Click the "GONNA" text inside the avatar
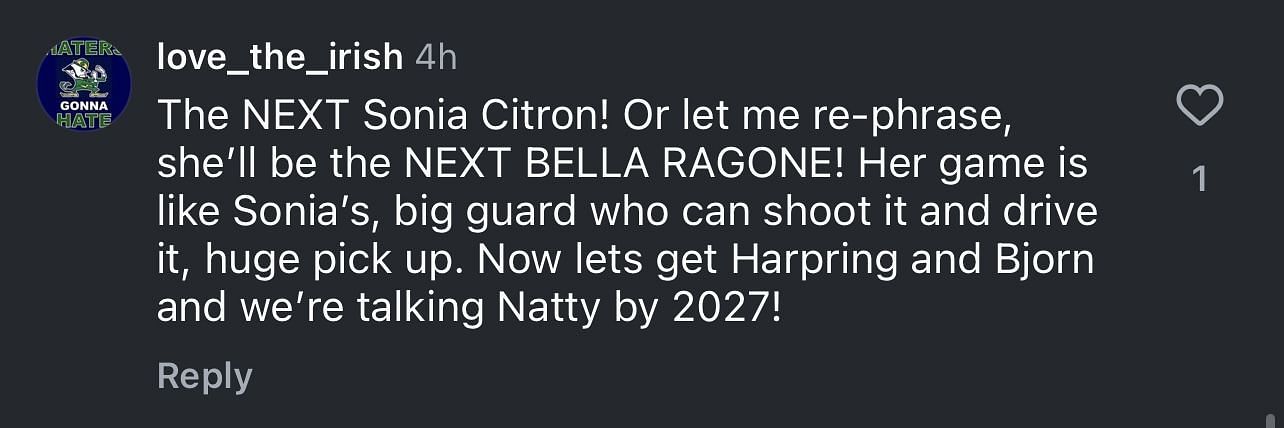1284x428 pixels. click(84, 104)
